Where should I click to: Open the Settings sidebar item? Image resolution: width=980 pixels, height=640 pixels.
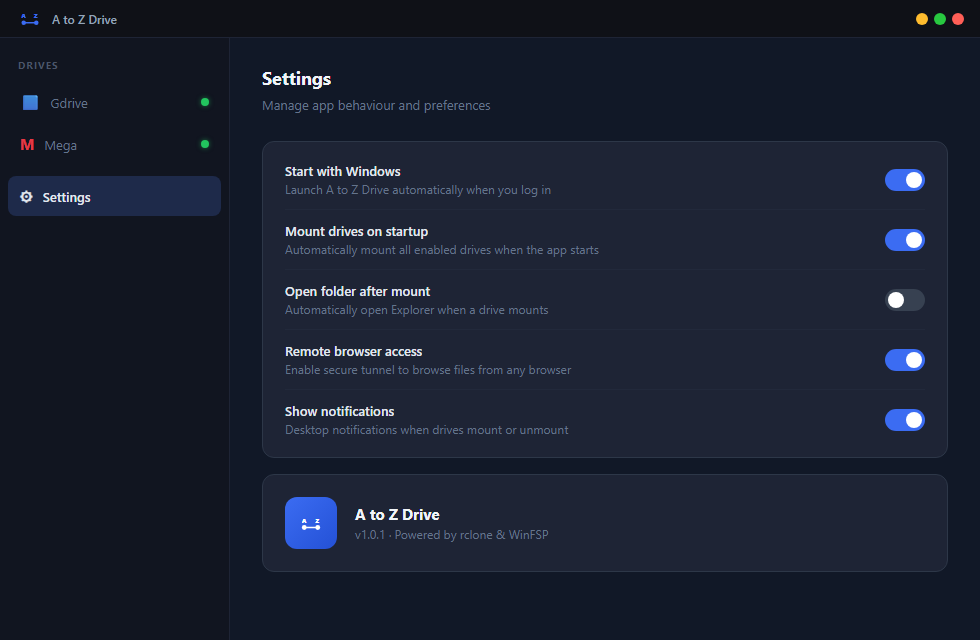[x=114, y=196]
